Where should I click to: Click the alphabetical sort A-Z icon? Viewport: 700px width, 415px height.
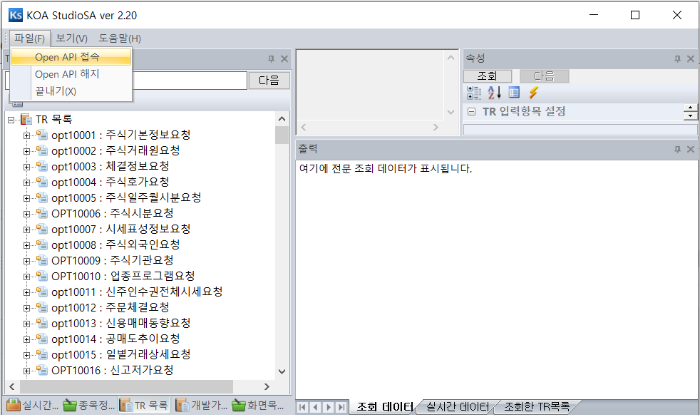(494, 92)
